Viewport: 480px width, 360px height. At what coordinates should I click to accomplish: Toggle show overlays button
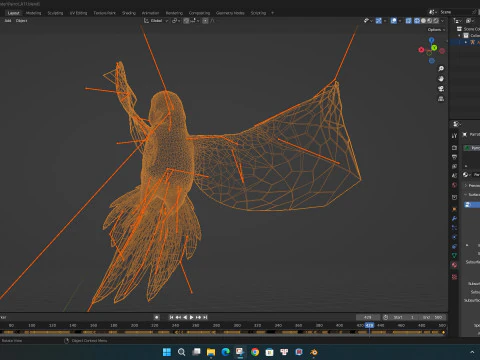click(x=394, y=21)
